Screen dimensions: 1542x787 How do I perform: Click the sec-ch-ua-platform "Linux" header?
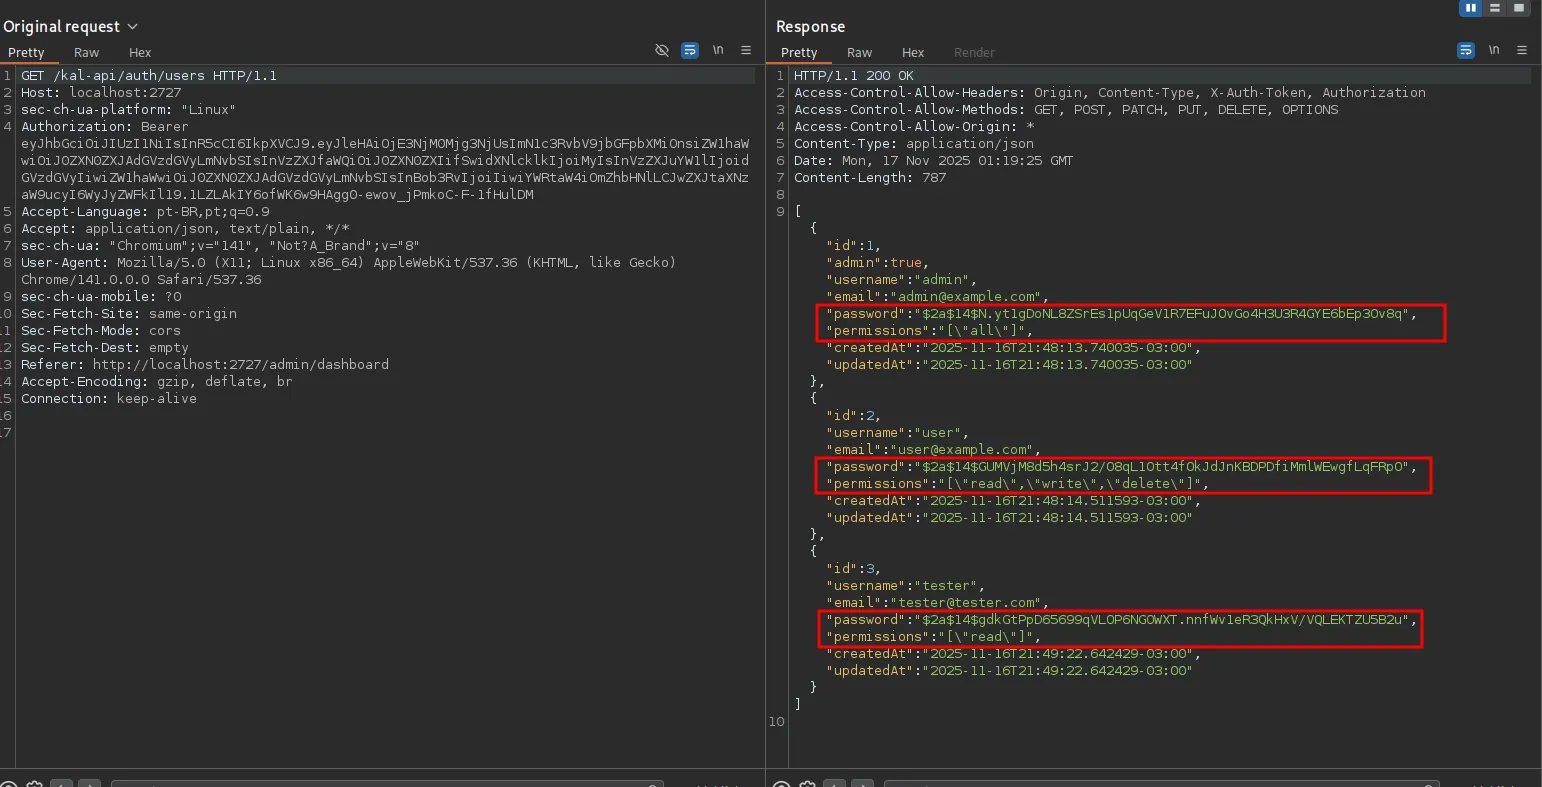pyautogui.click(x=128, y=110)
